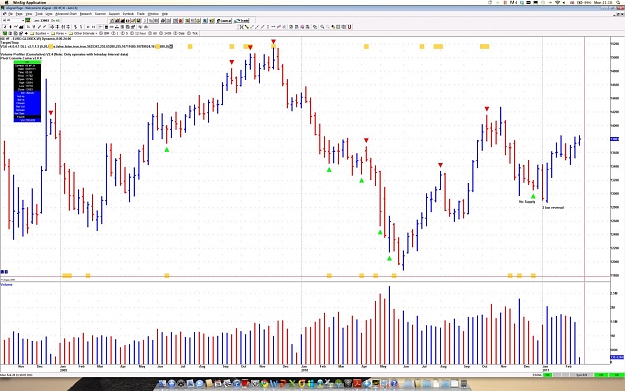This screenshot has height=391, width=625.
Task: Open the Help menu
Action: click(x=165, y=14)
